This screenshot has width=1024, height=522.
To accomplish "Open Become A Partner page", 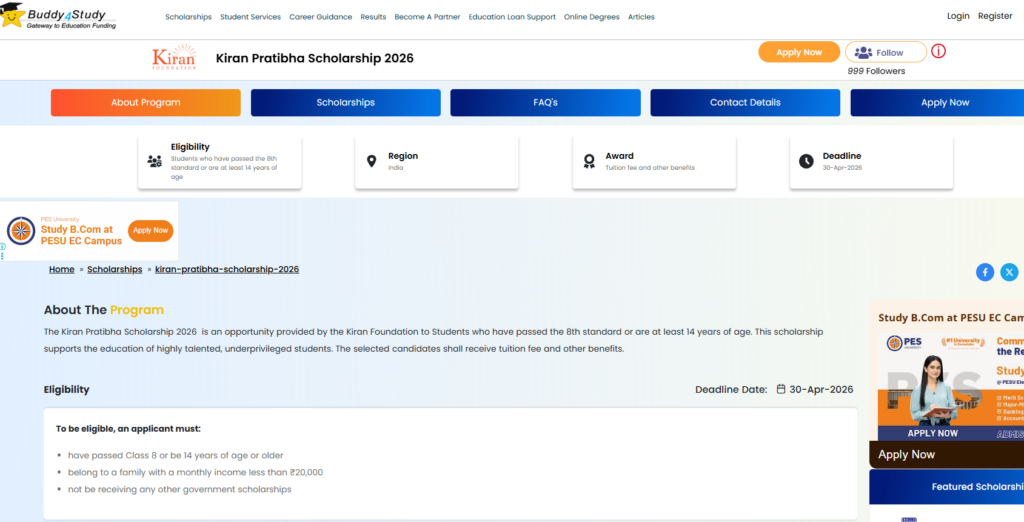I will (427, 17).
